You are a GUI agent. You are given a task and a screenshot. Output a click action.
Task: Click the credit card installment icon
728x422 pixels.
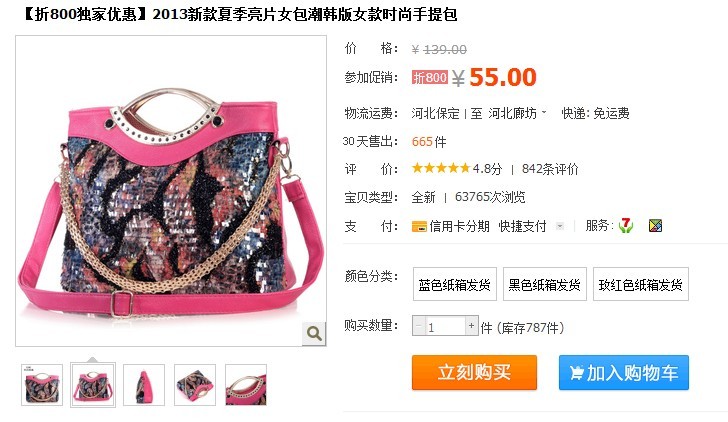tap(419, 227)
